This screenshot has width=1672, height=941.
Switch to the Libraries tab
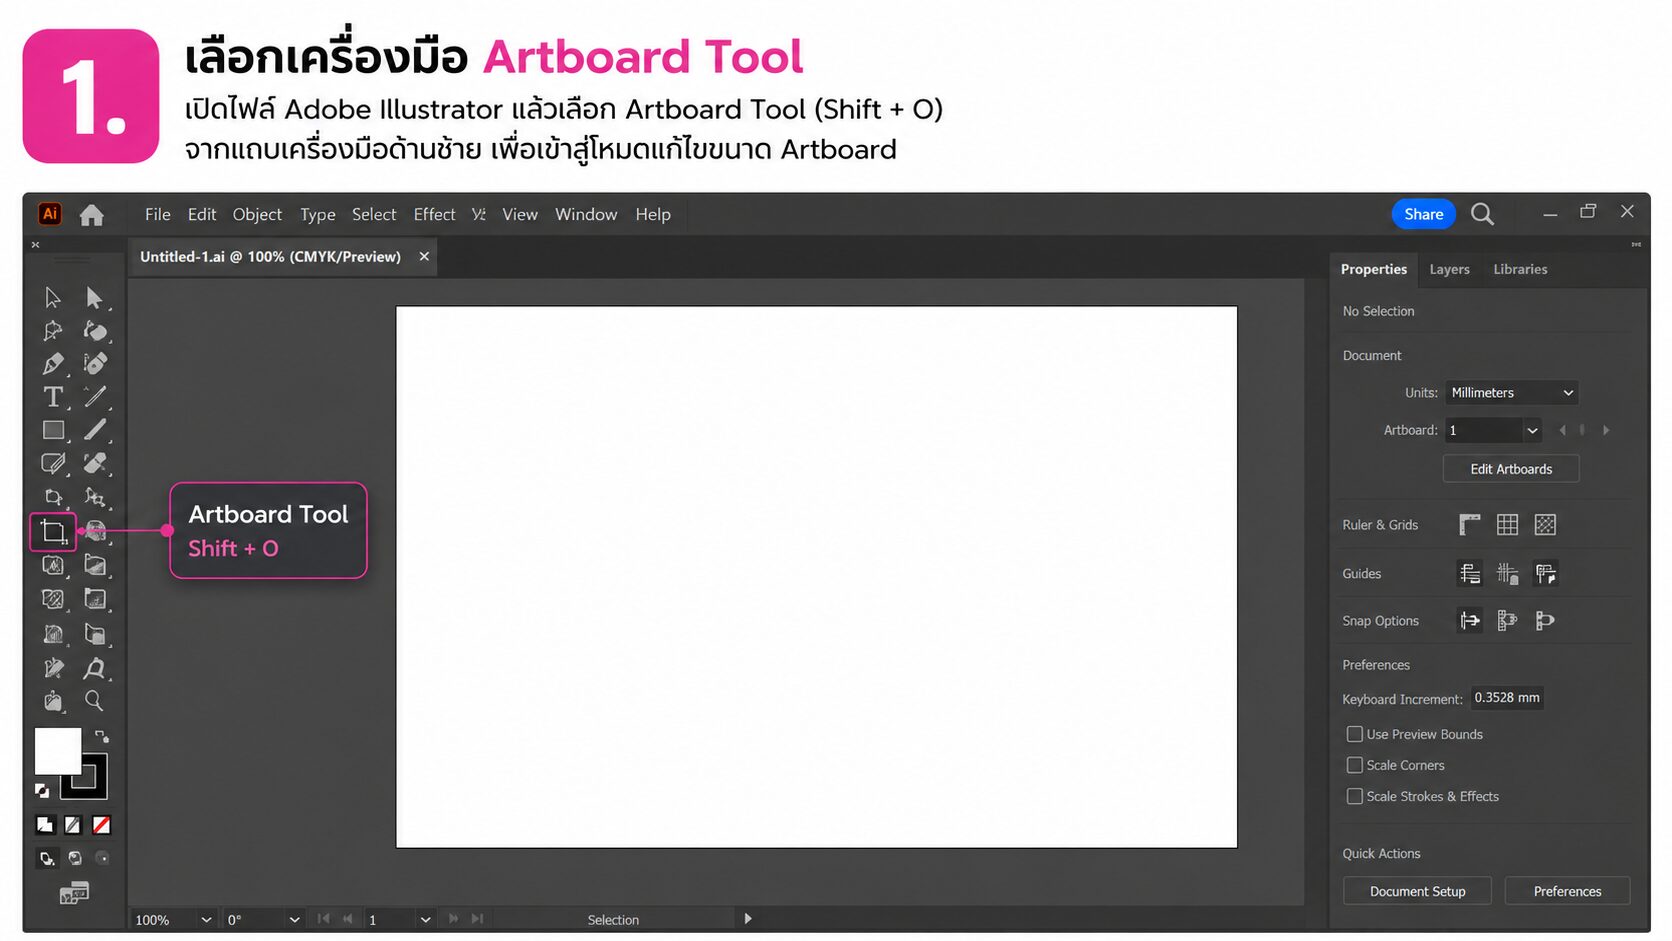click(x=1520, y=269)
